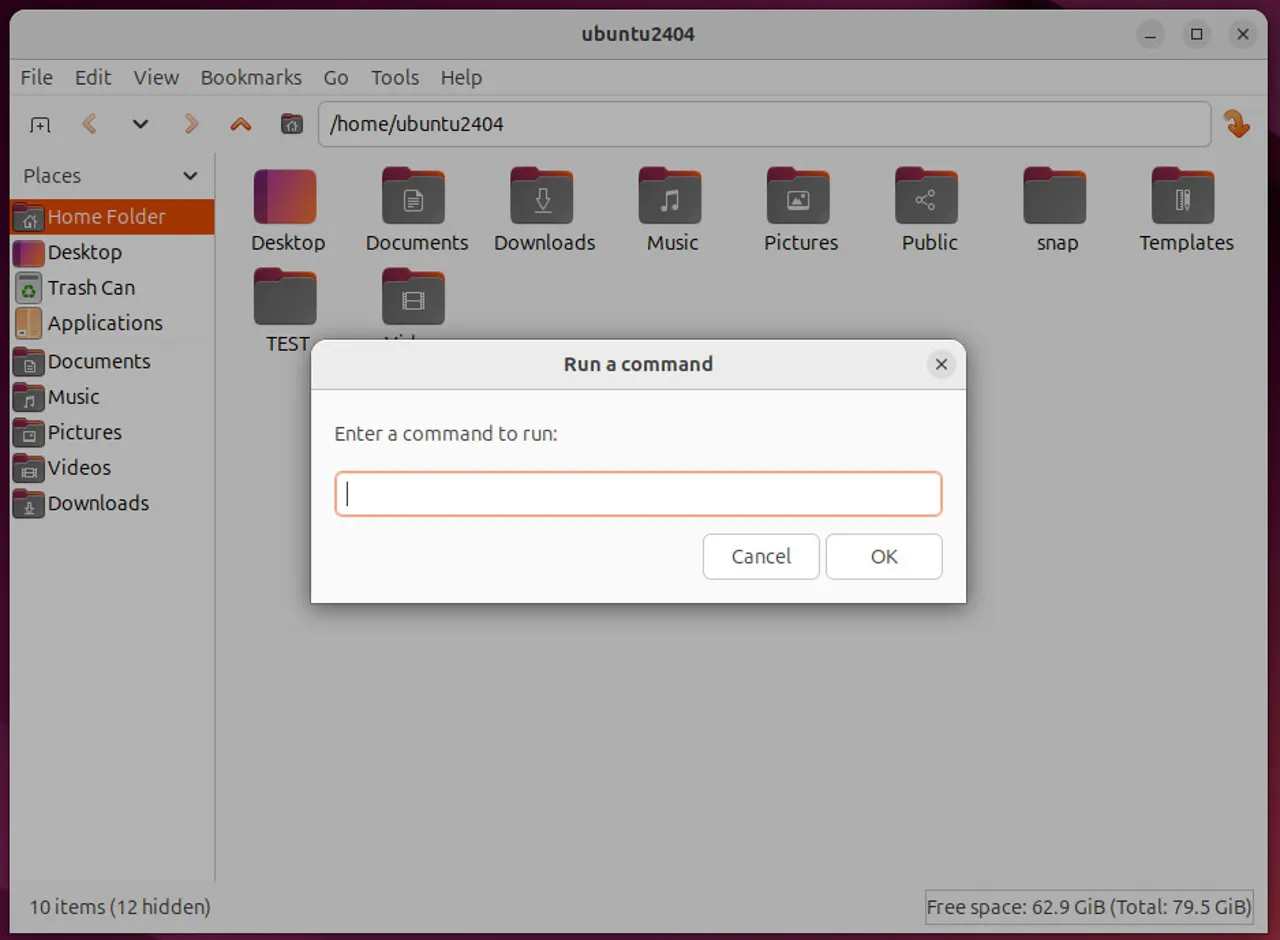Click the orange go arrow beside the path bar
The image size is (1280, 940).
[1238, 123]
